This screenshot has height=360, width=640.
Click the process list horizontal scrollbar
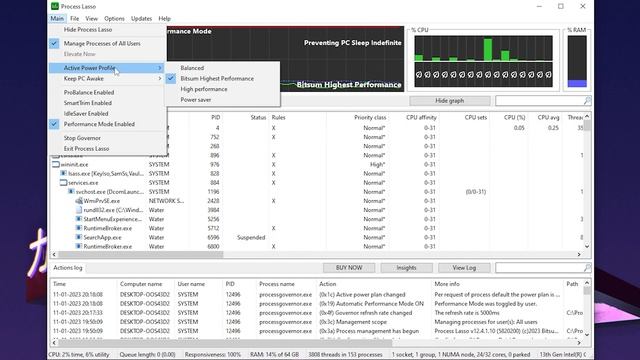pyautogui.click(x=141, y=254)
